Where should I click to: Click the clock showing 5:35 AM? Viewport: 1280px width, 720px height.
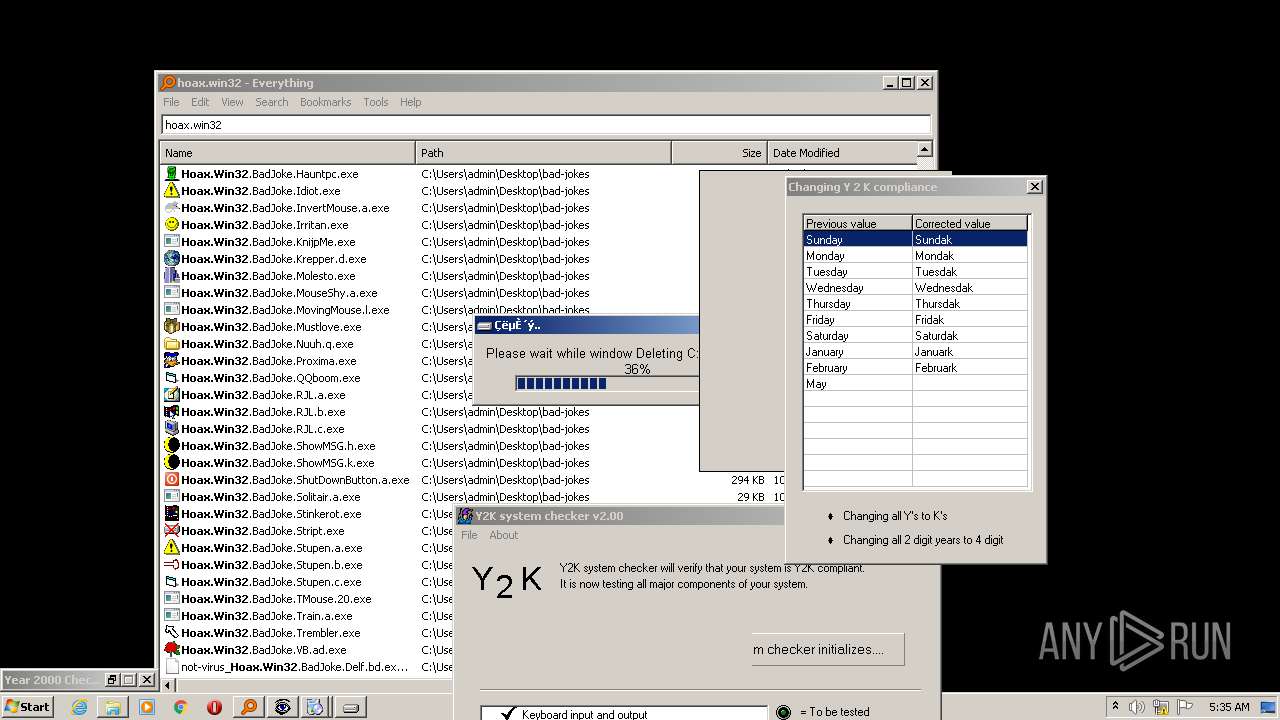1229,707
